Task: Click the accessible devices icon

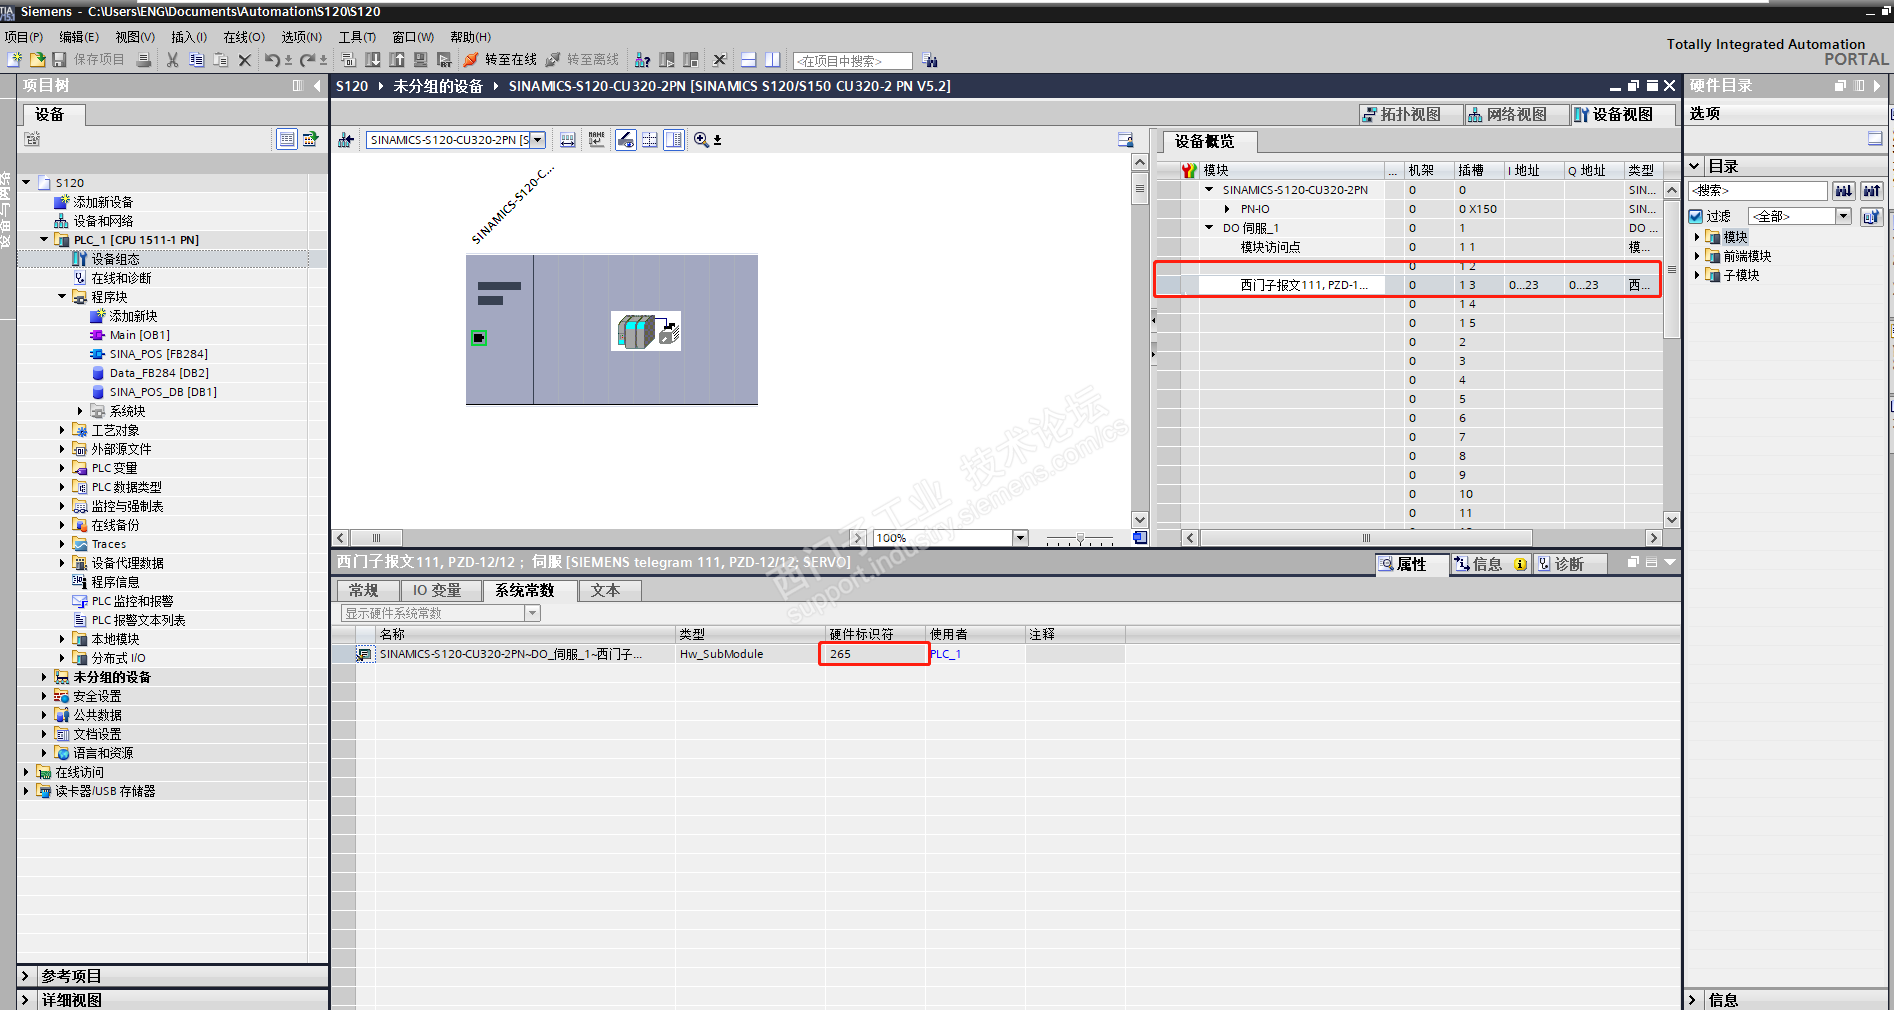Action: [x=643, y=60]
